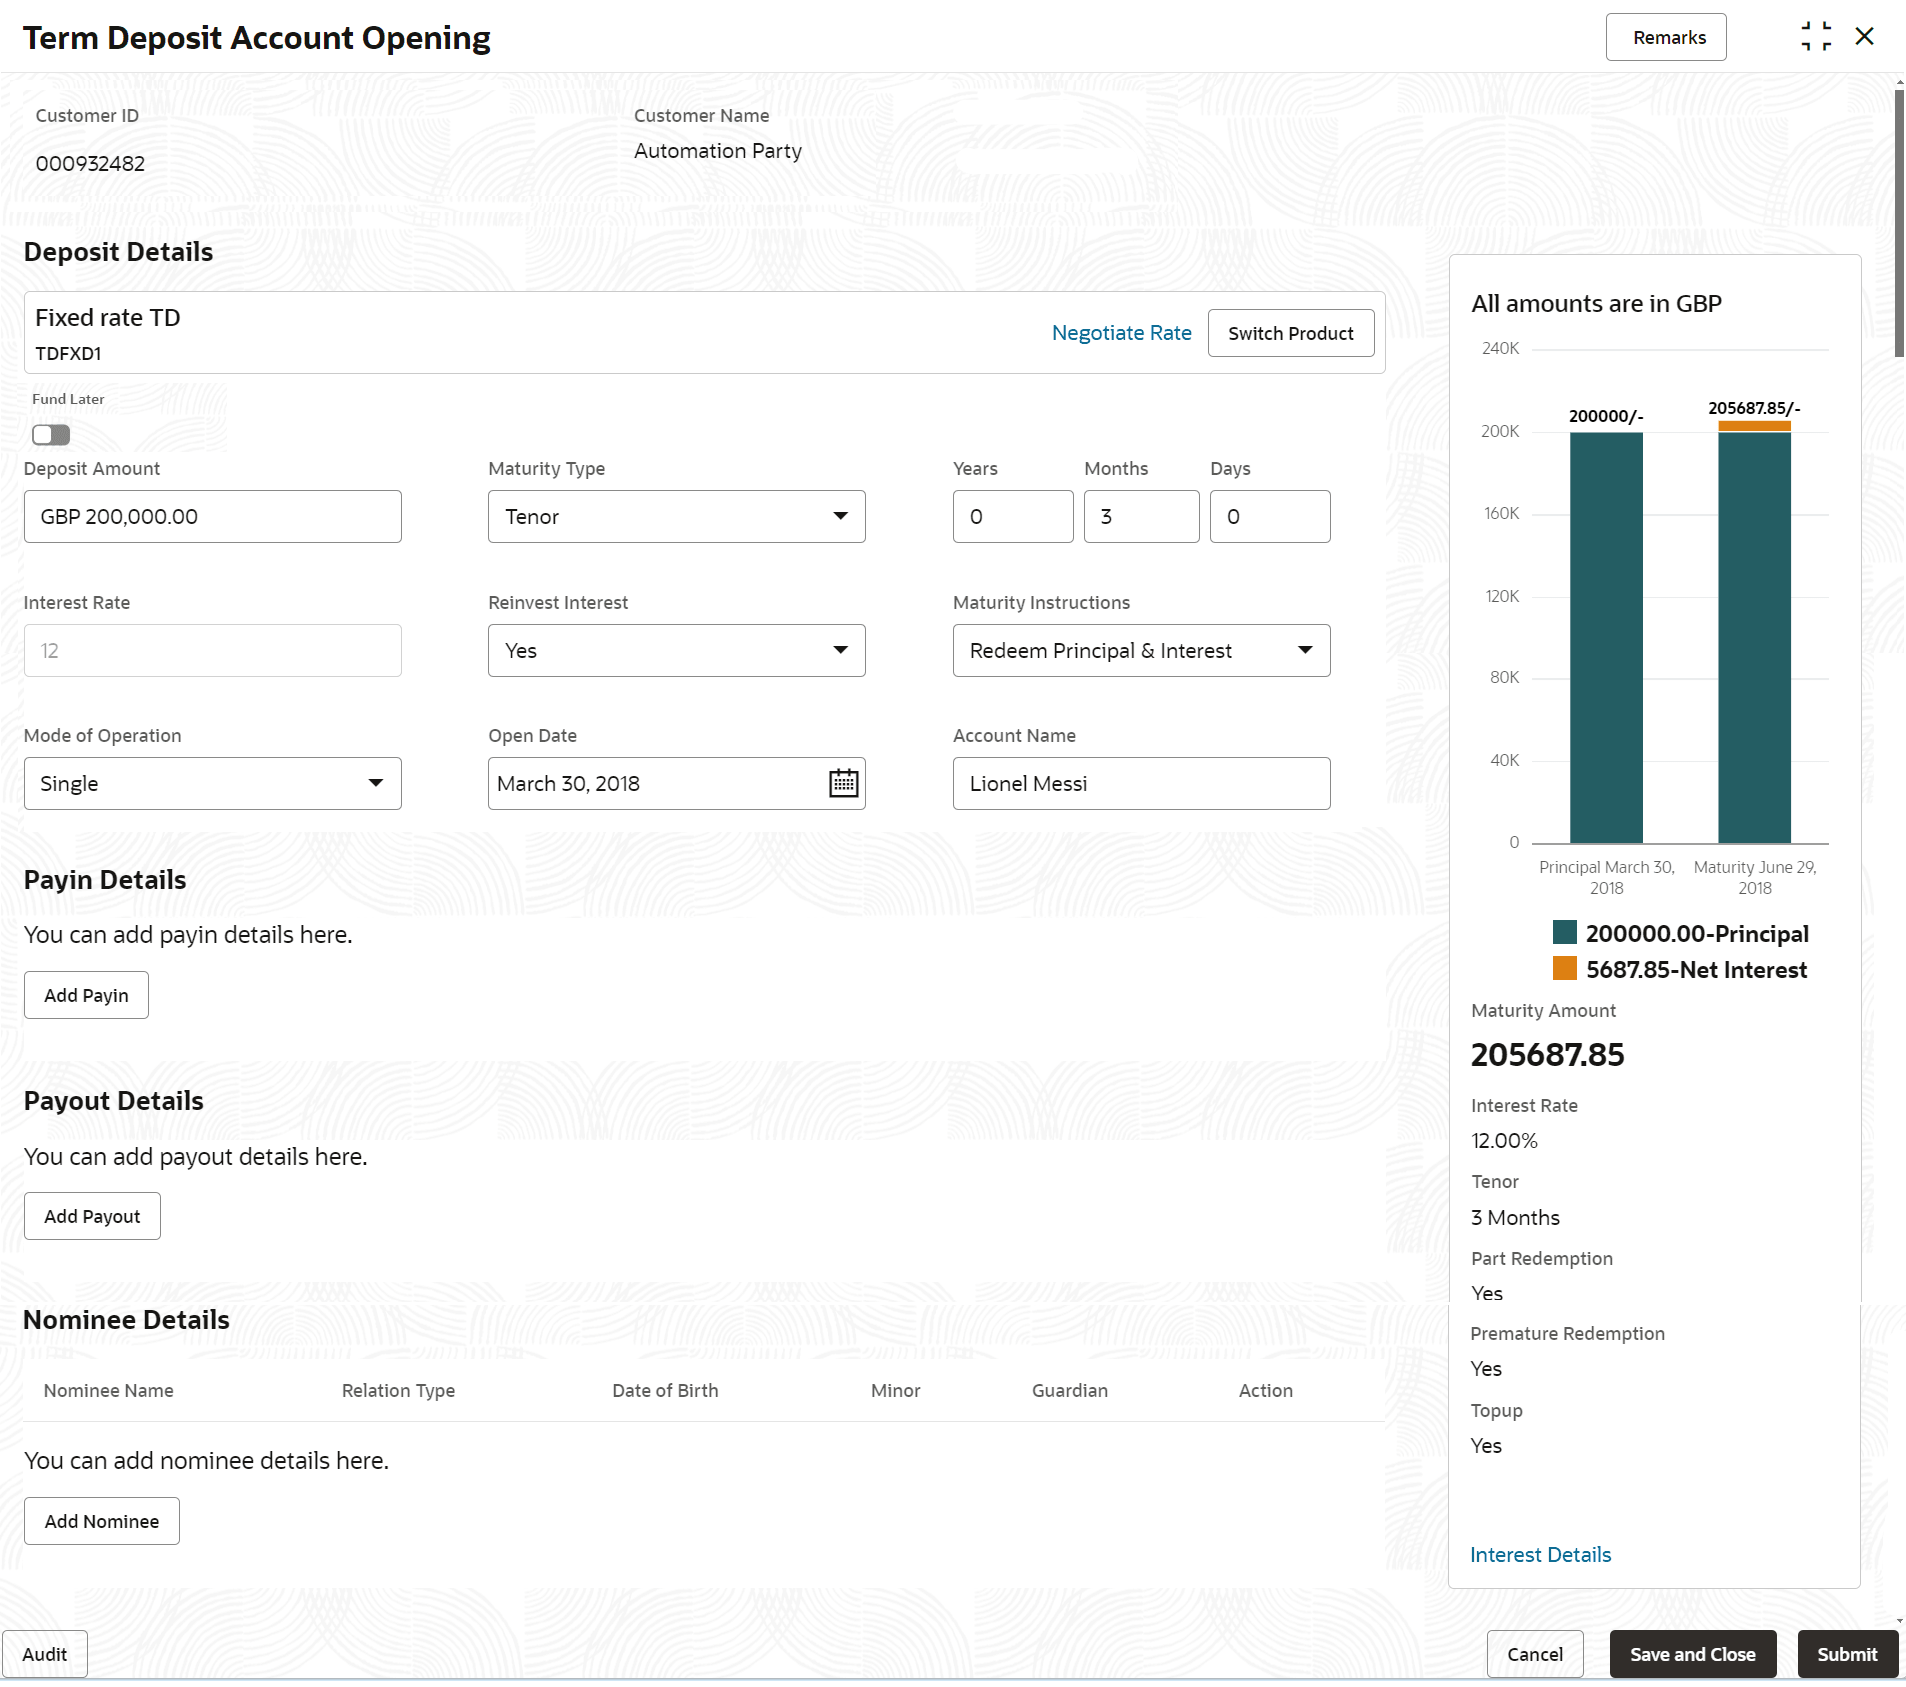Collapse the screen with the minimize icon
Image resolution: width=1906 pixels, height=1687 pixels.
tap(1816, 37)
